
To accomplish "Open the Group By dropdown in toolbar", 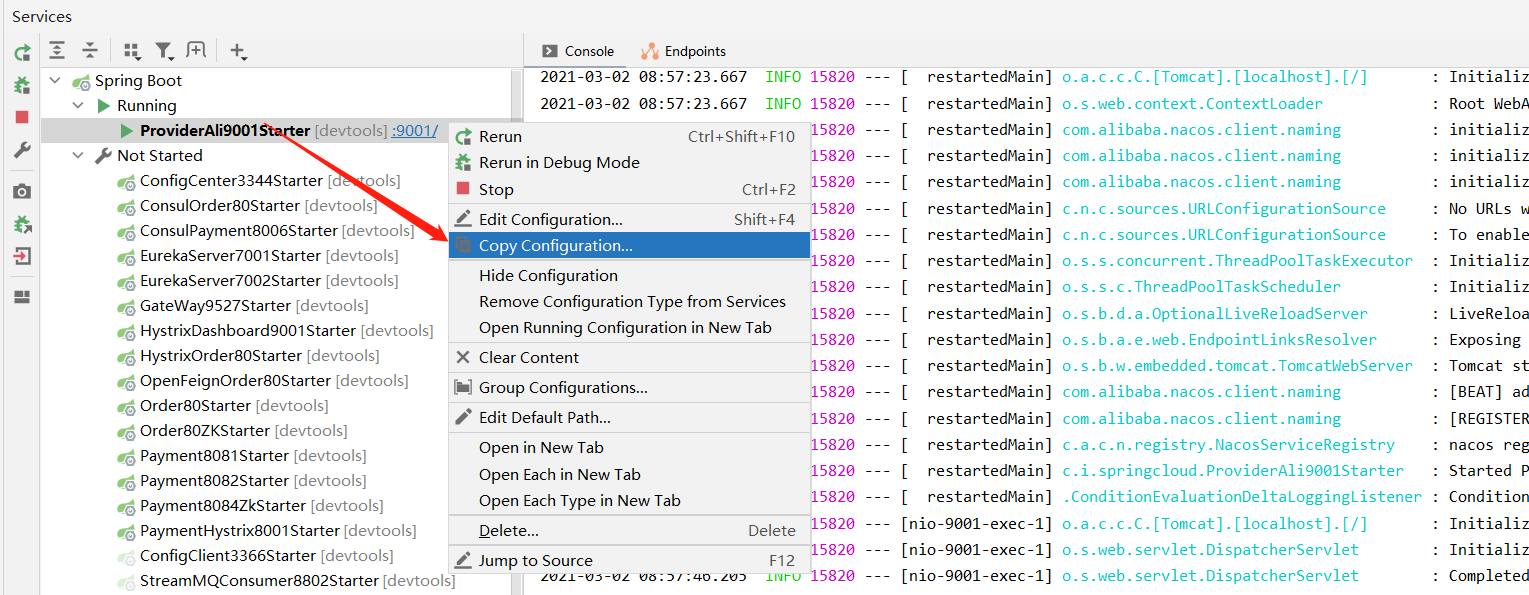I will coord(132,50).
